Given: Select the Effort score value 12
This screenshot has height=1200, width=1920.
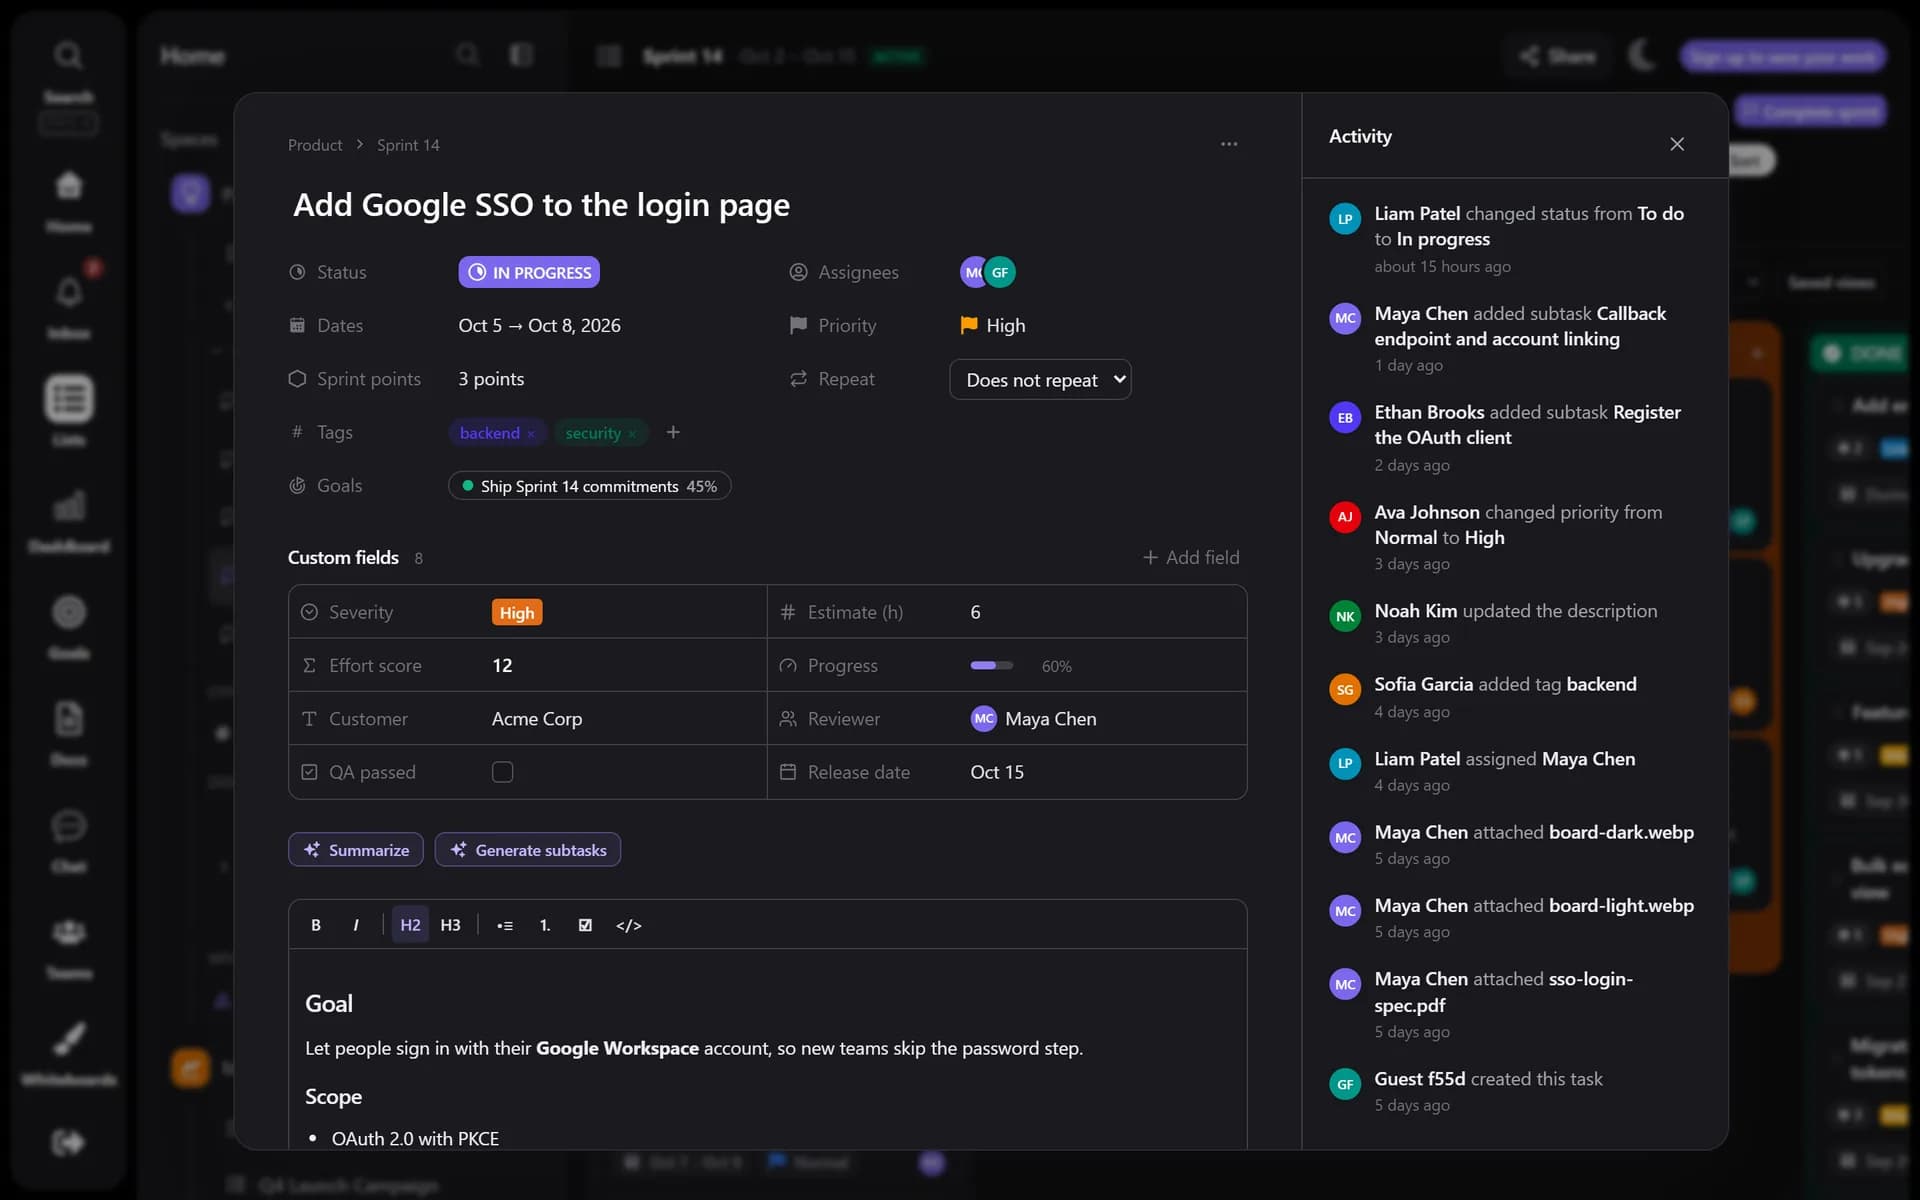Looking at the screenshot, I should (502, 665).
